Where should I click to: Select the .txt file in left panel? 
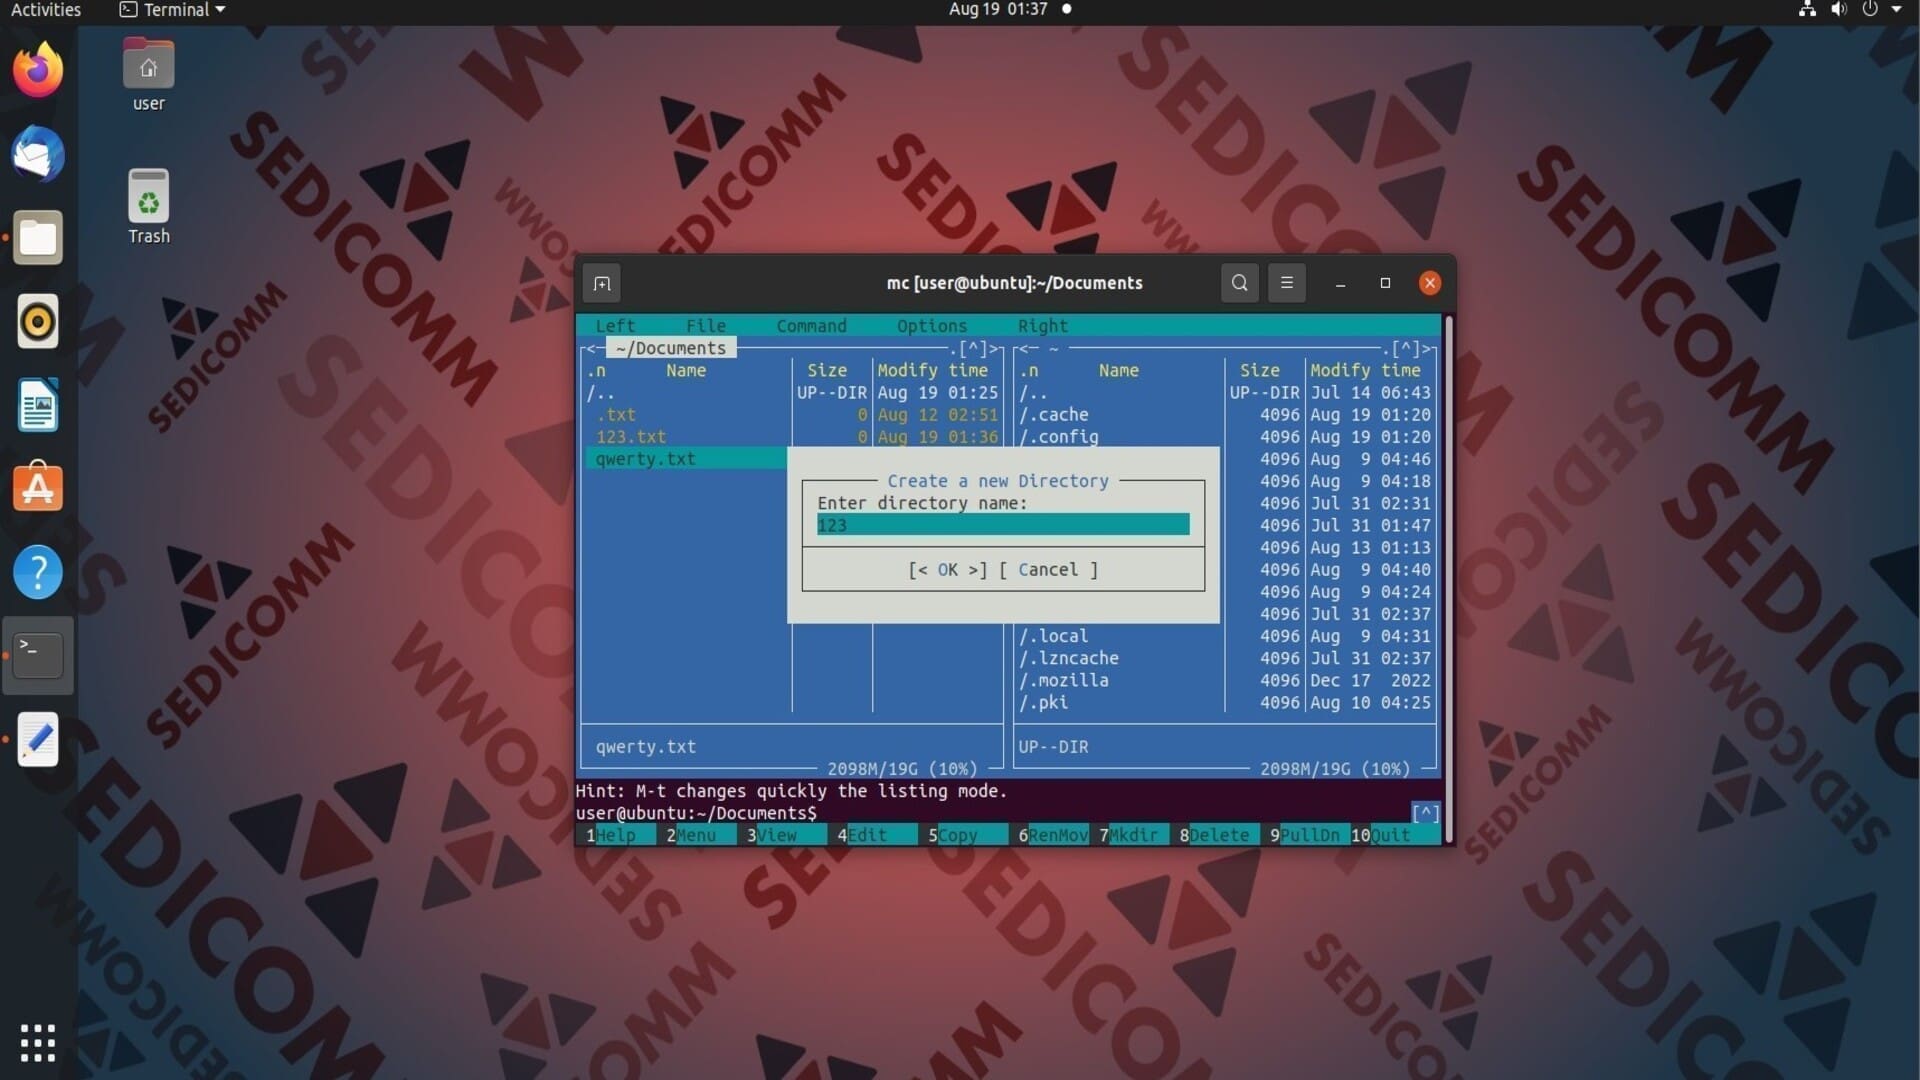point(616,415)
